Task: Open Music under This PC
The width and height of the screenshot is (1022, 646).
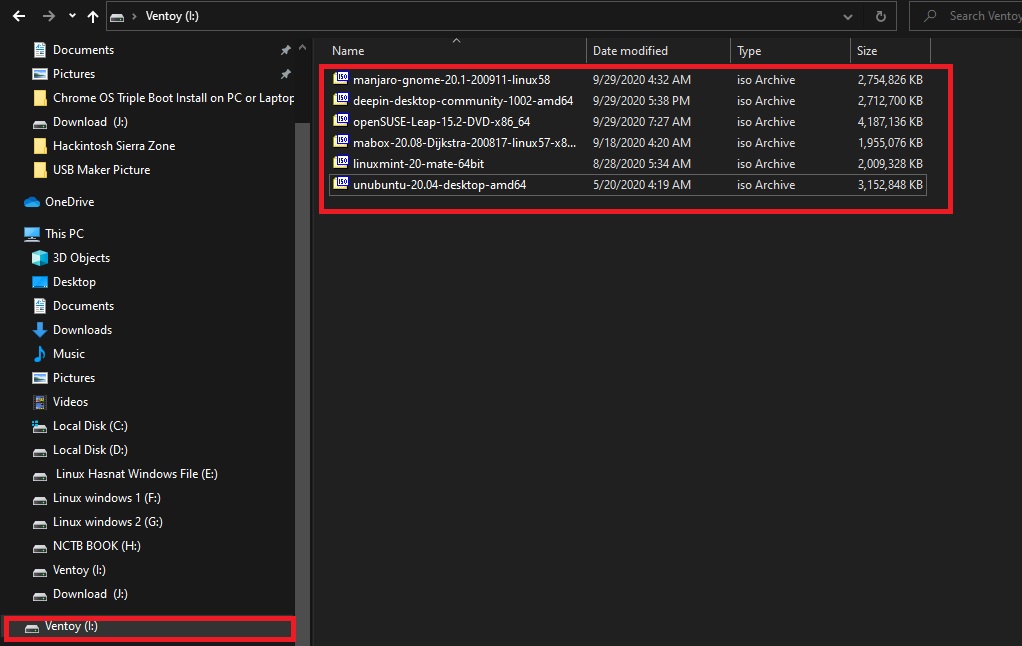Action: [x=68, y=354]
